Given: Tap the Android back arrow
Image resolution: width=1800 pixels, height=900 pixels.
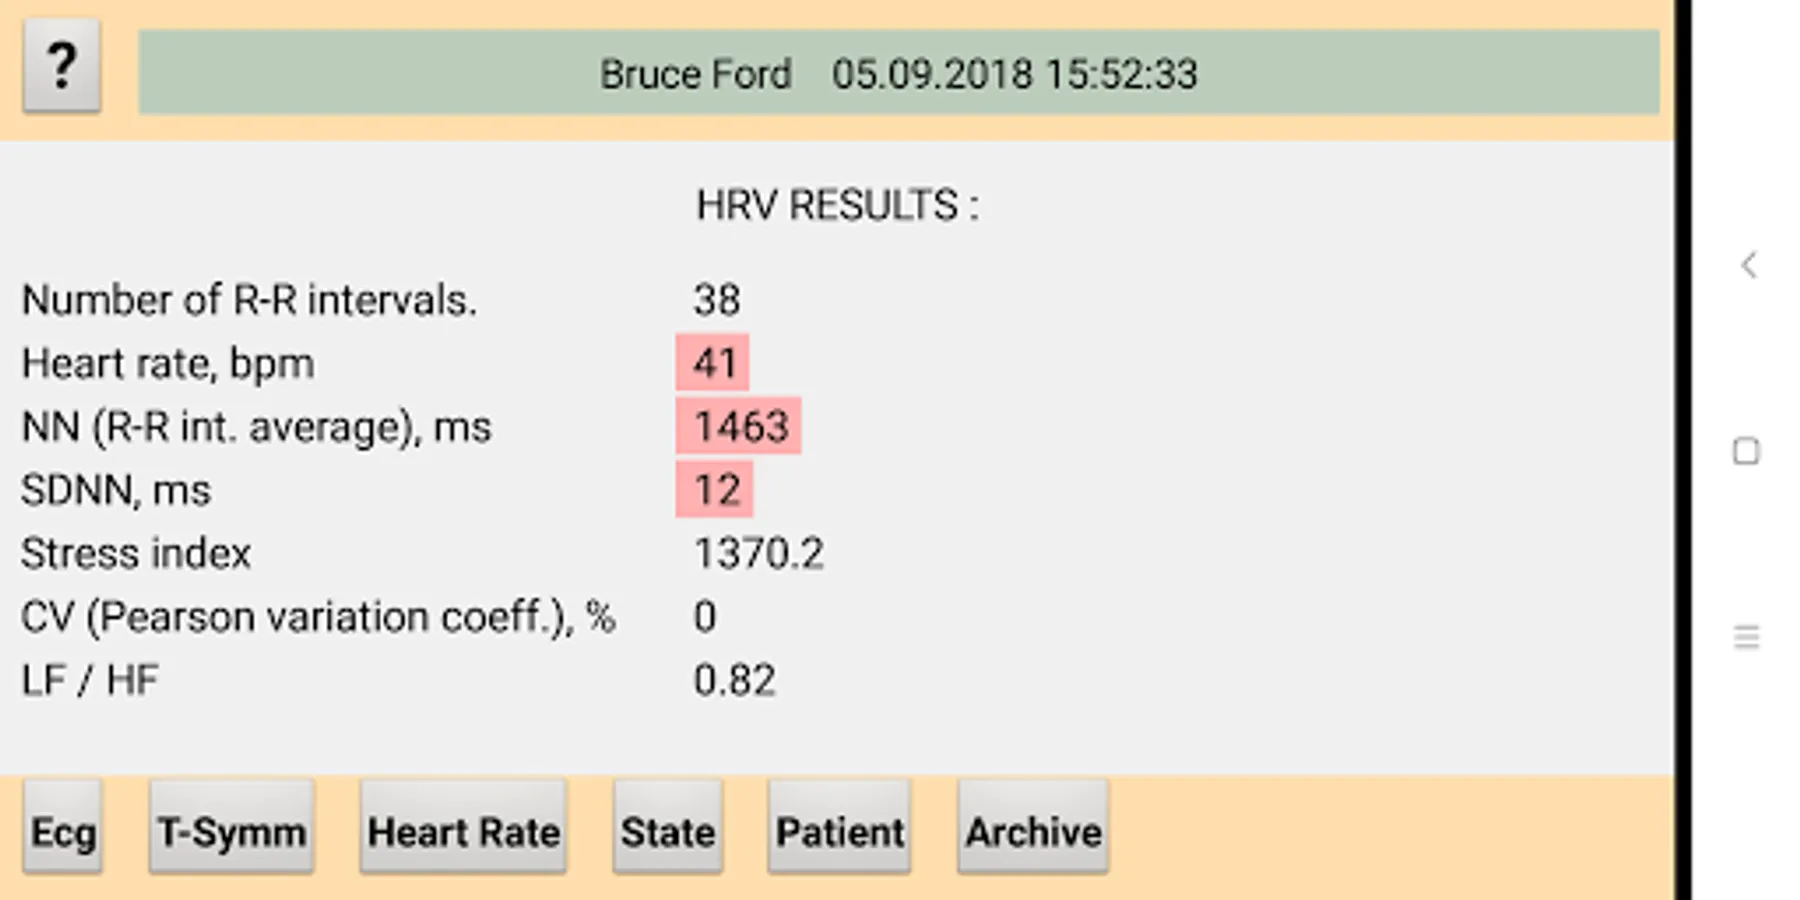Looking at the screenshot, I should tap(1748, 265).
